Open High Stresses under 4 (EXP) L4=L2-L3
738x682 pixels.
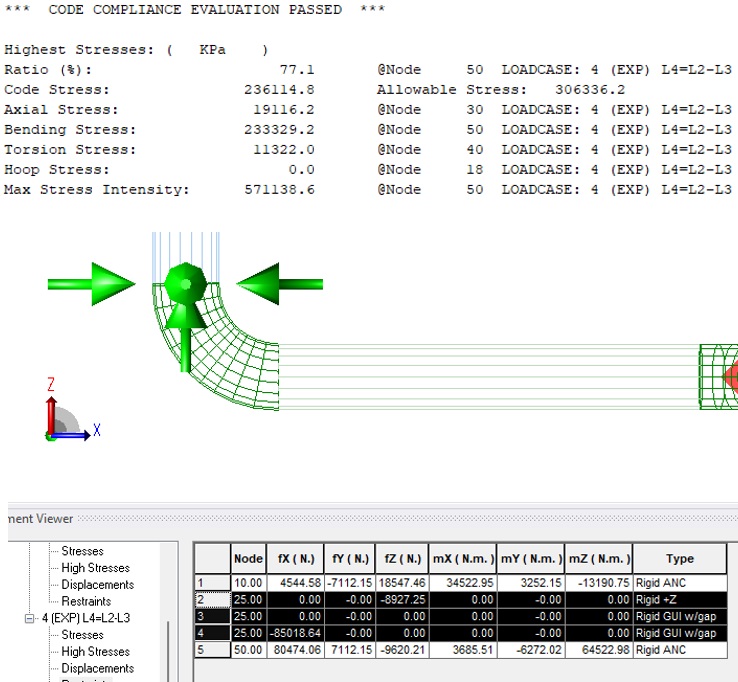point(95,652)
